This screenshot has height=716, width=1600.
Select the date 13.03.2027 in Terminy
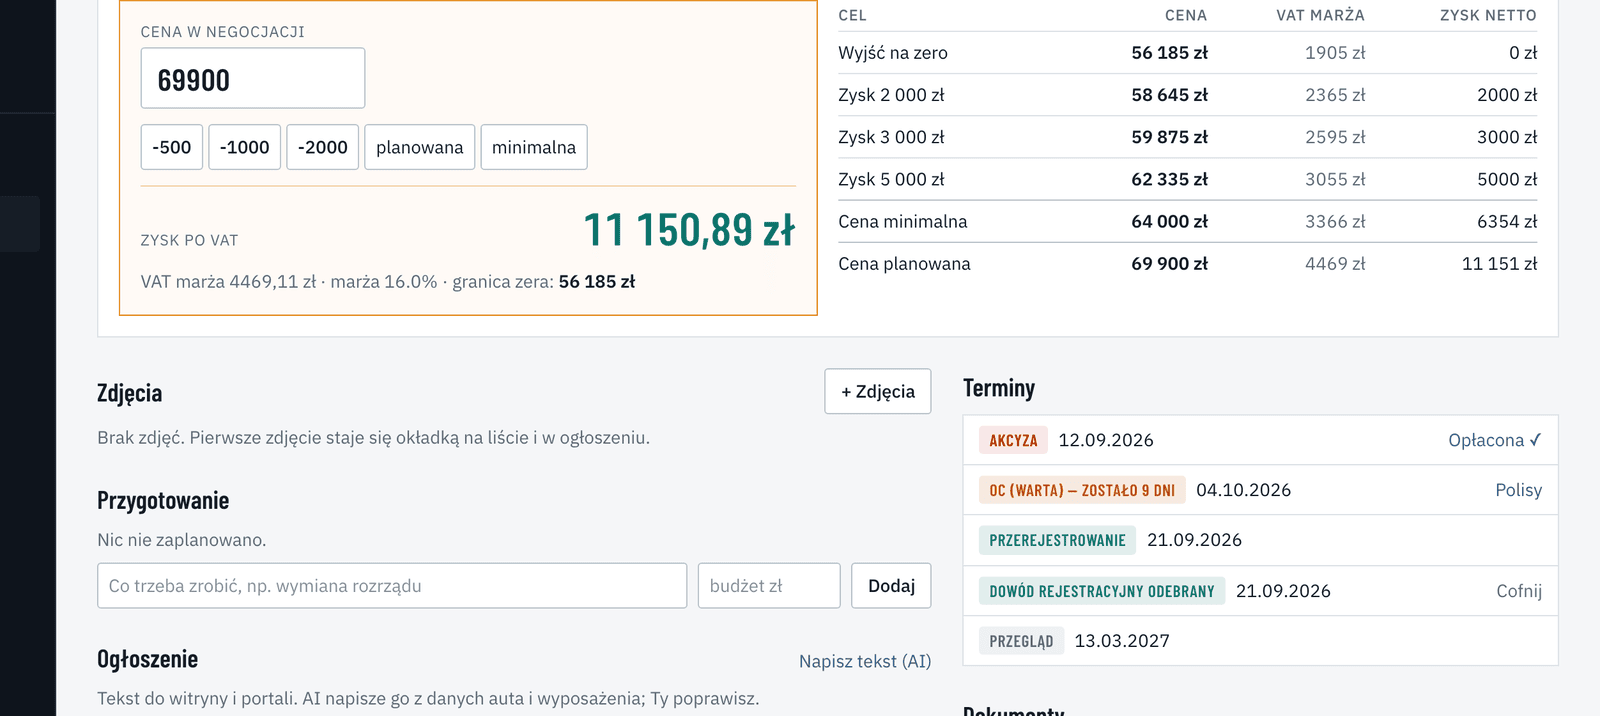coord(1122,641)
